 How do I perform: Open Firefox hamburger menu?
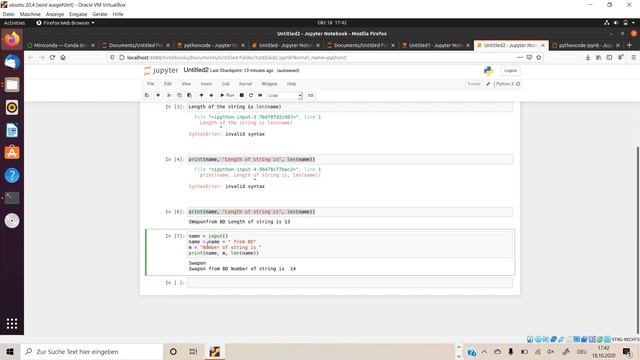[x=633, y=58]
